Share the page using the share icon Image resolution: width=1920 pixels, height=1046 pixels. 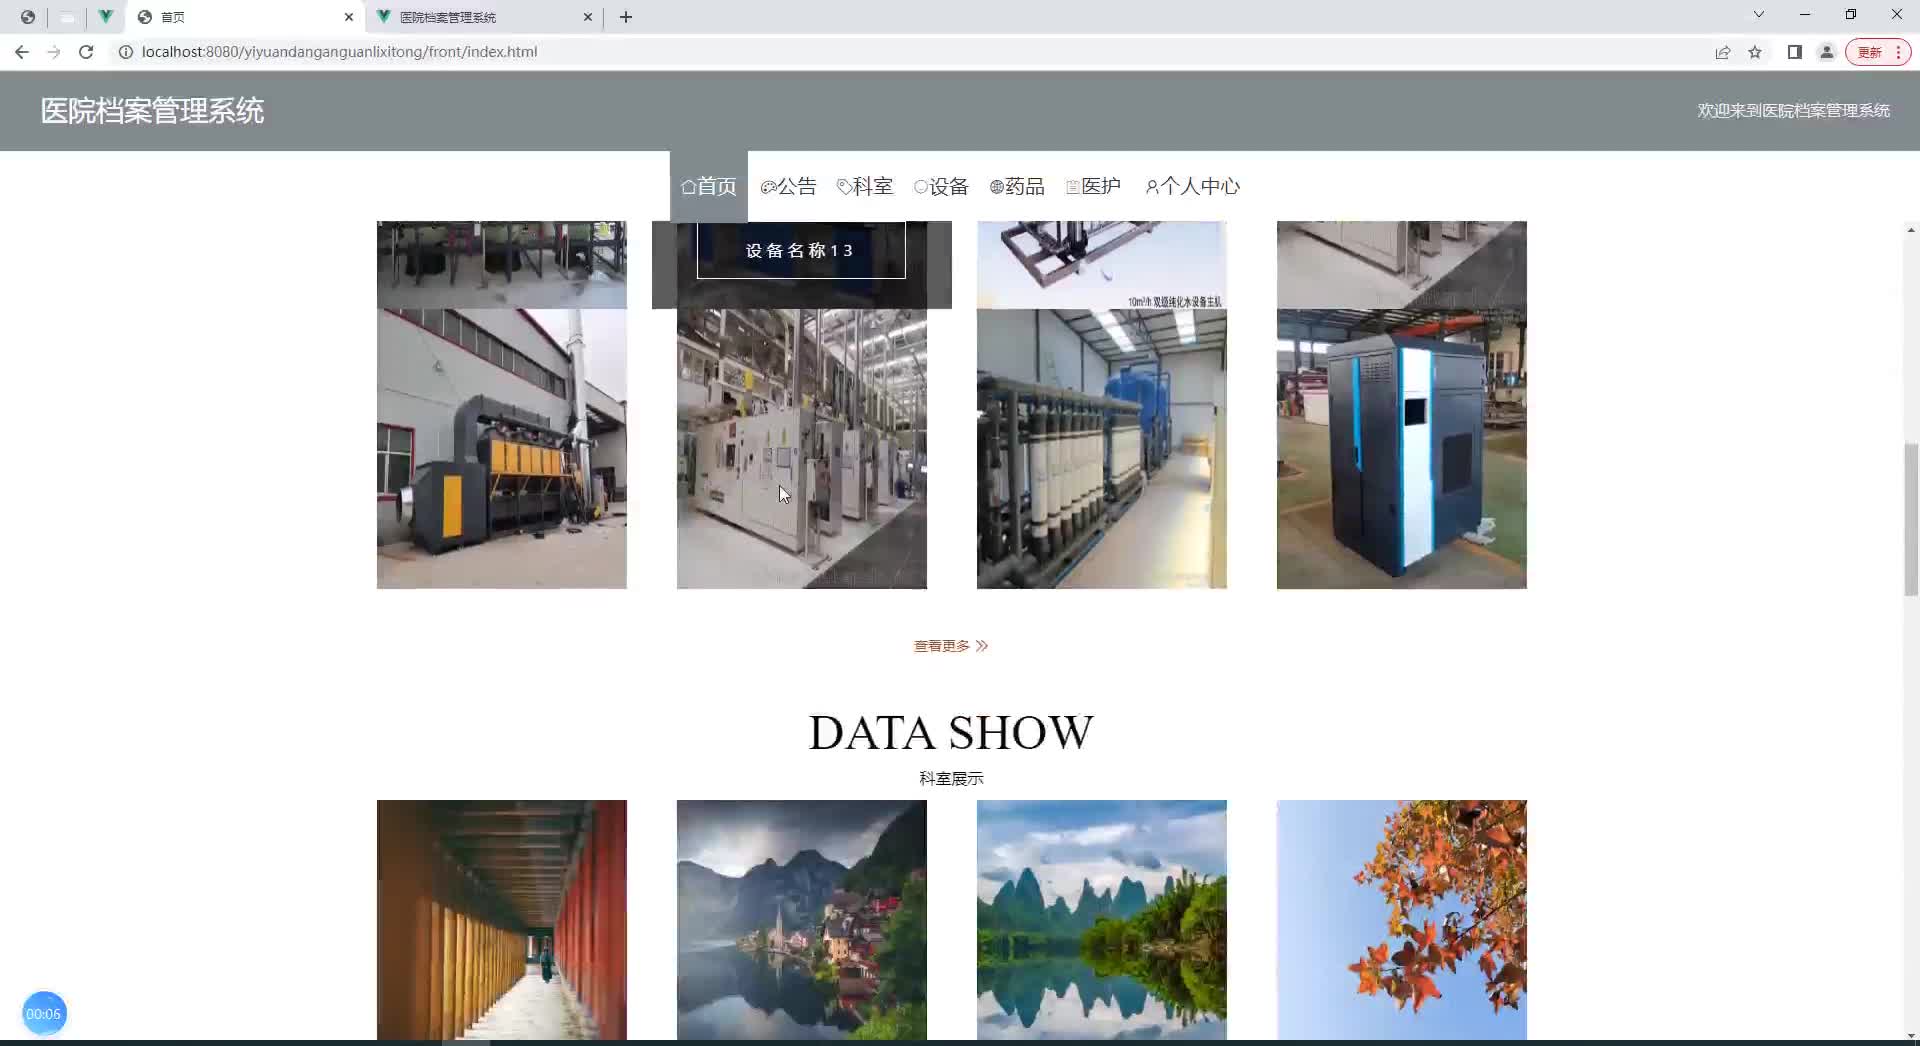point(1723,51)
